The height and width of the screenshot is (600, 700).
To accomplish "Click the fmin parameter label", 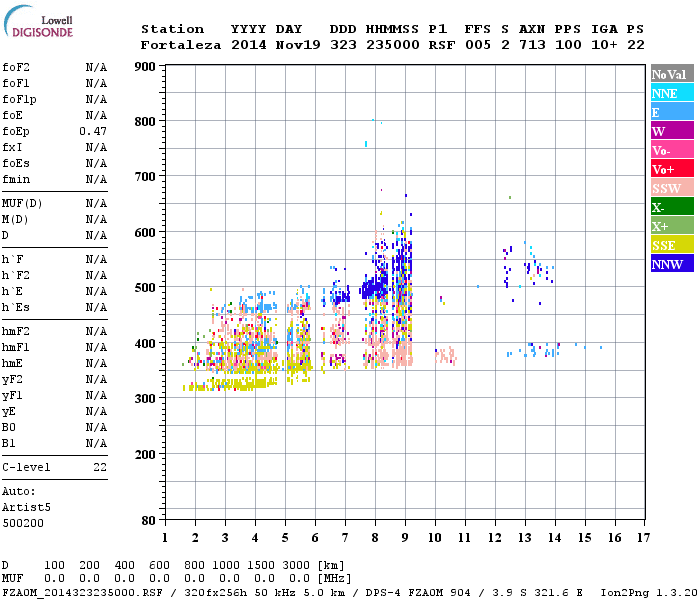I will pos(16,179).
